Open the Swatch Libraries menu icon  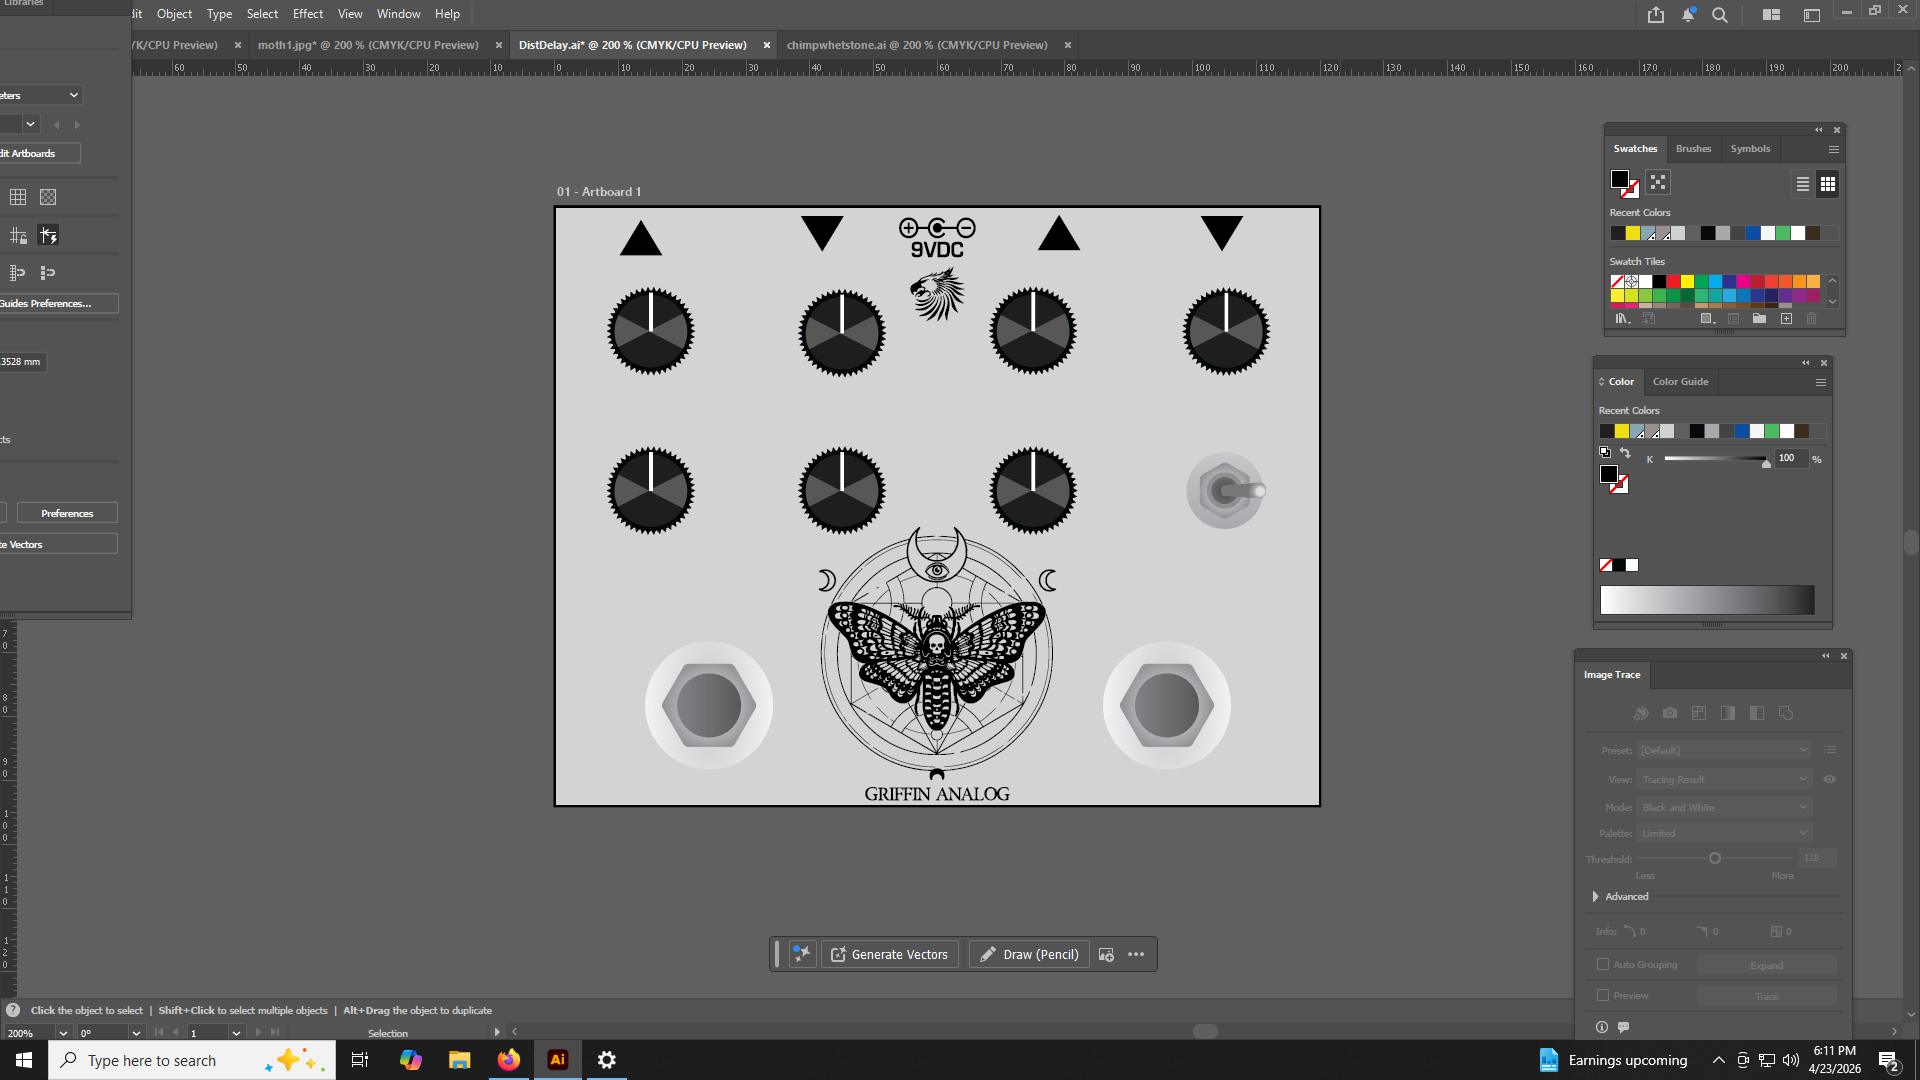[1621, 319]
